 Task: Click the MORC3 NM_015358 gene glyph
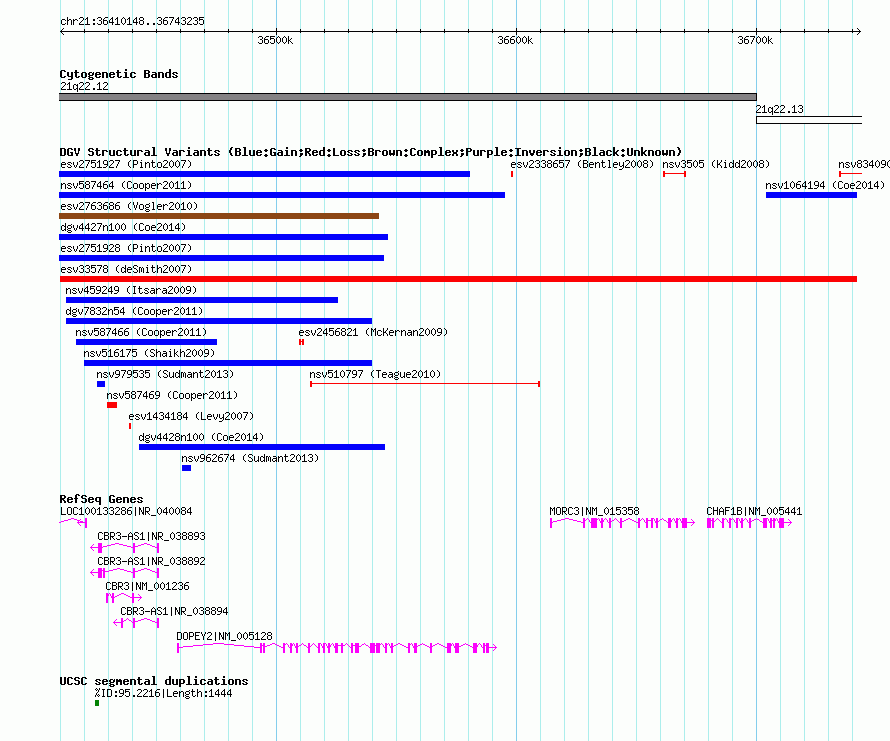coord(622,523)
